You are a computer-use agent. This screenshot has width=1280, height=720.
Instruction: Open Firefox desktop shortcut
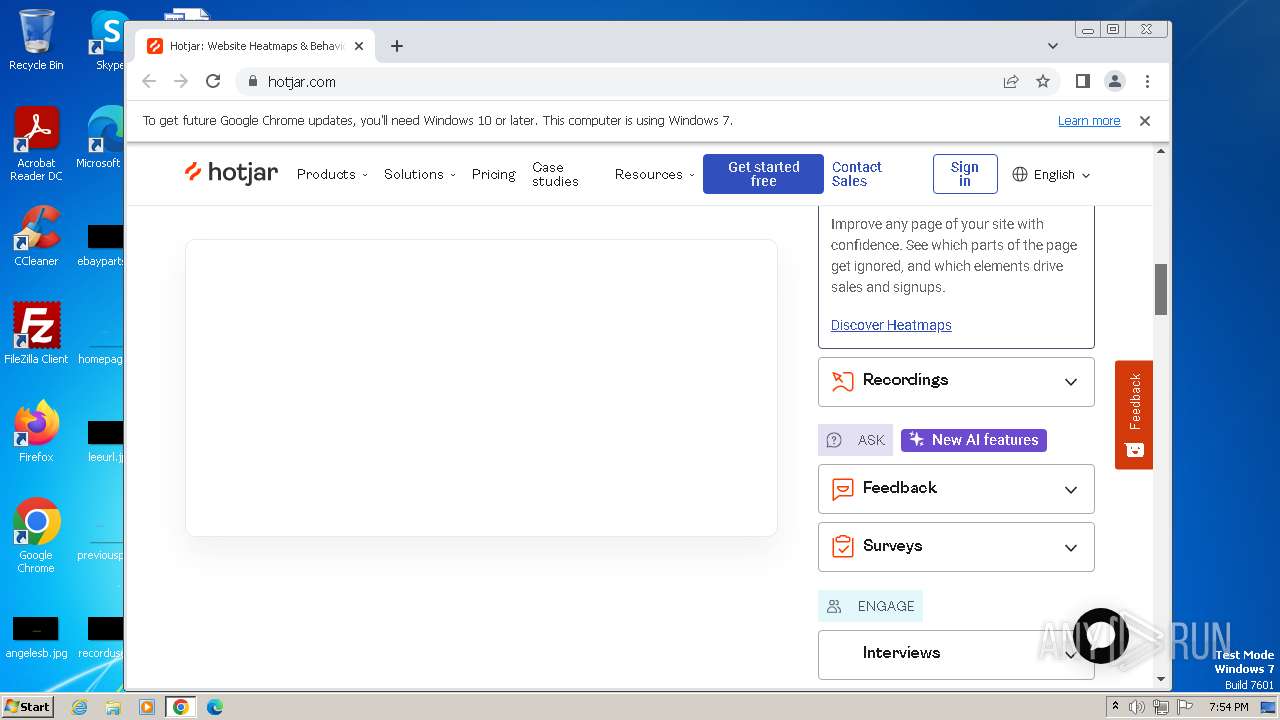pos(36,432)
